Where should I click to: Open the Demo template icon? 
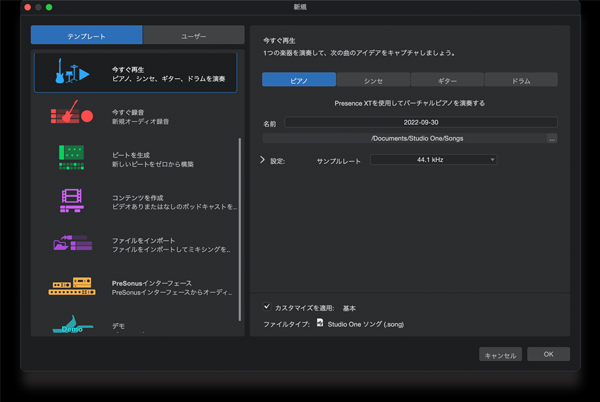pyautogui.click(x=72, y=325)
